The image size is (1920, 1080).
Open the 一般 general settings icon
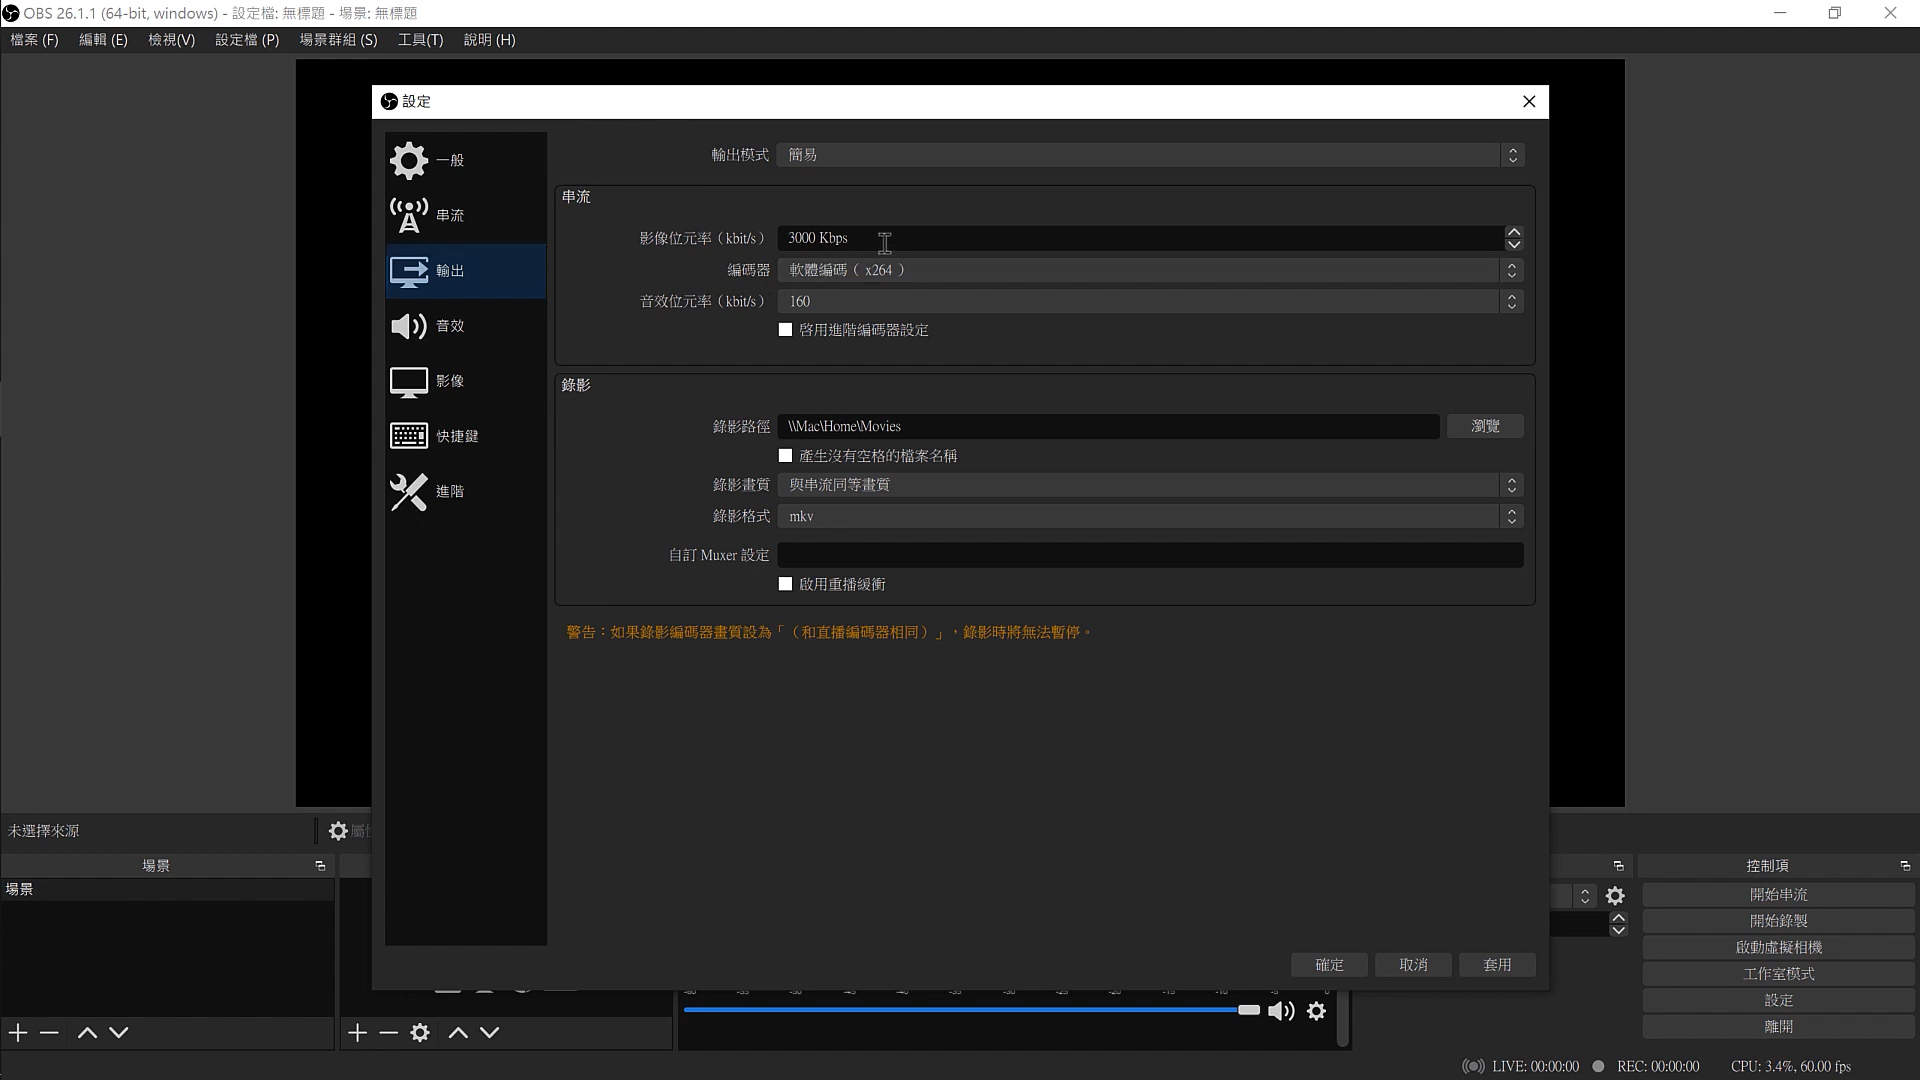(408, 160)
